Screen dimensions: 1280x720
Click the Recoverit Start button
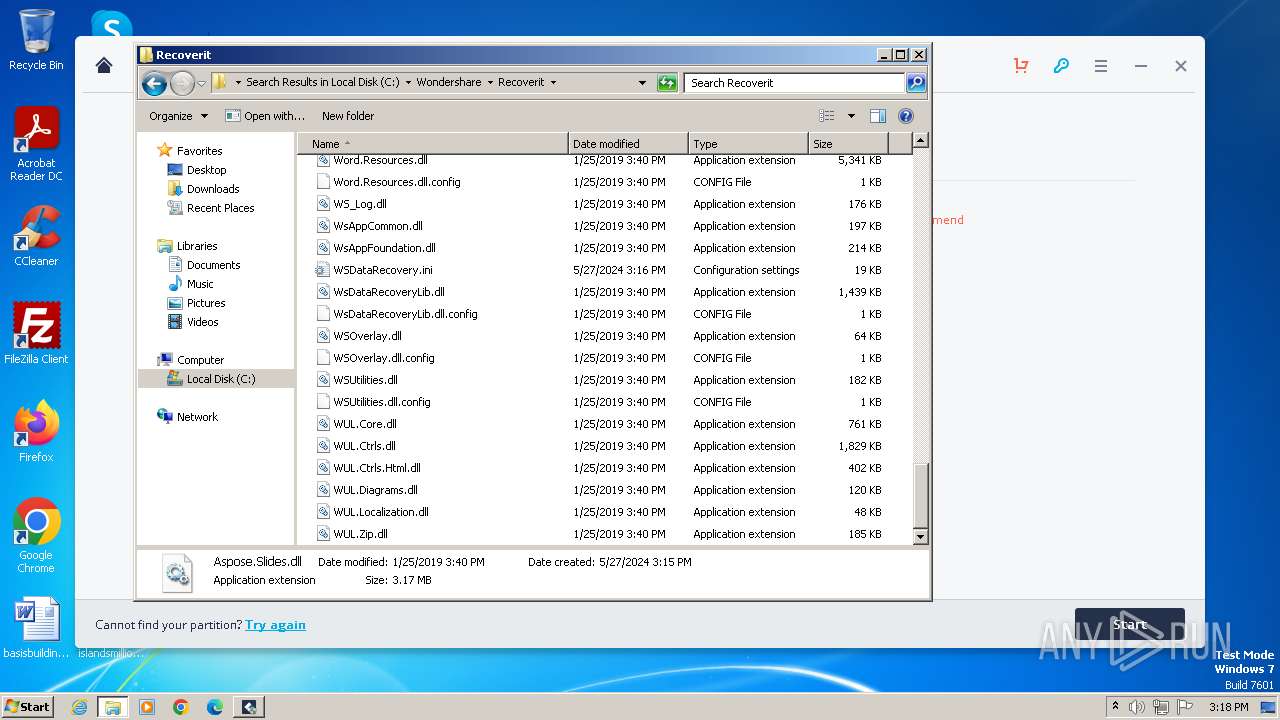tap(1130, 625)
